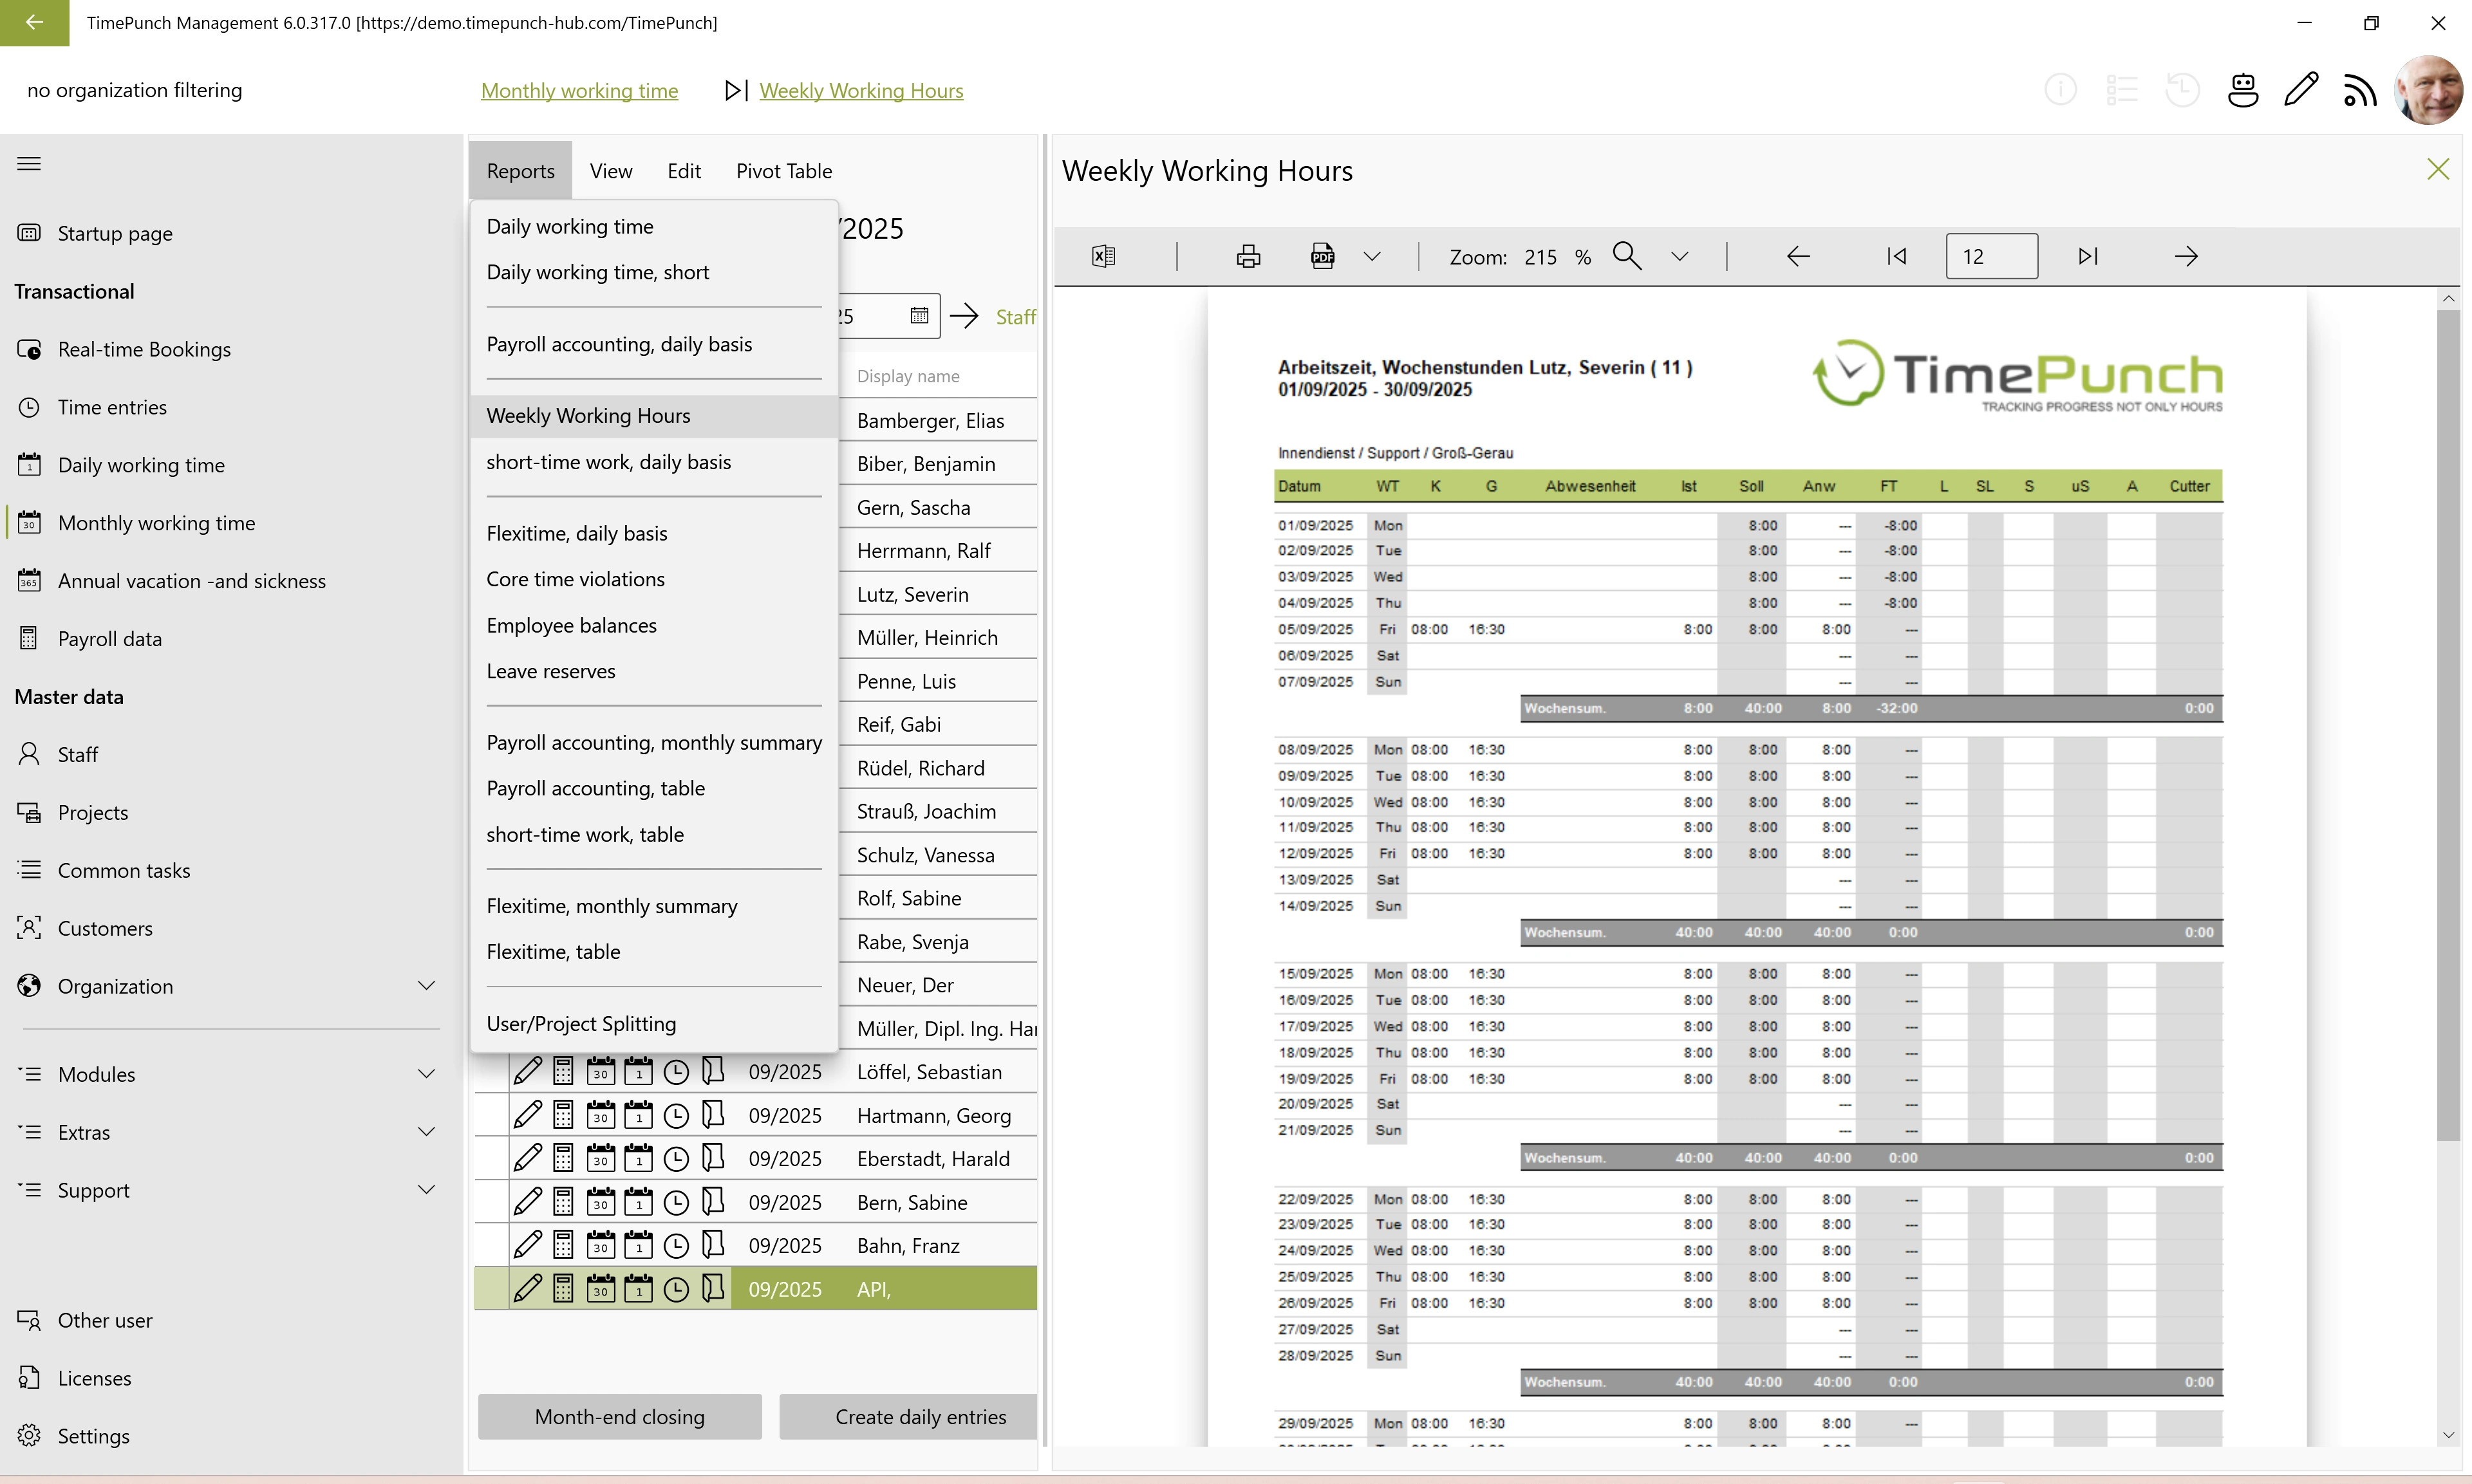Image resolution: width=2472 pixels, height=1484 pixels.
Task: Open the Monthly working time link
Action: click(x=579, y=90)
